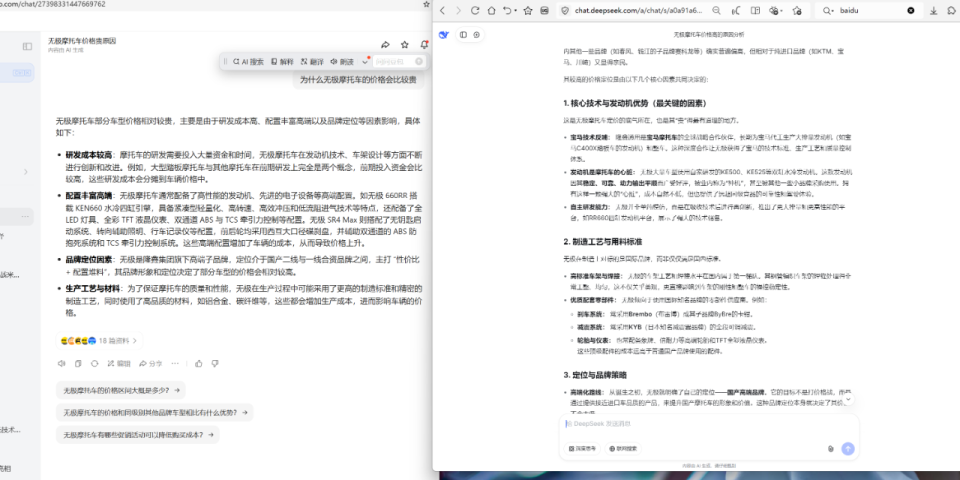Click read-aloud icon in right browser address bar

coord(736,10)
